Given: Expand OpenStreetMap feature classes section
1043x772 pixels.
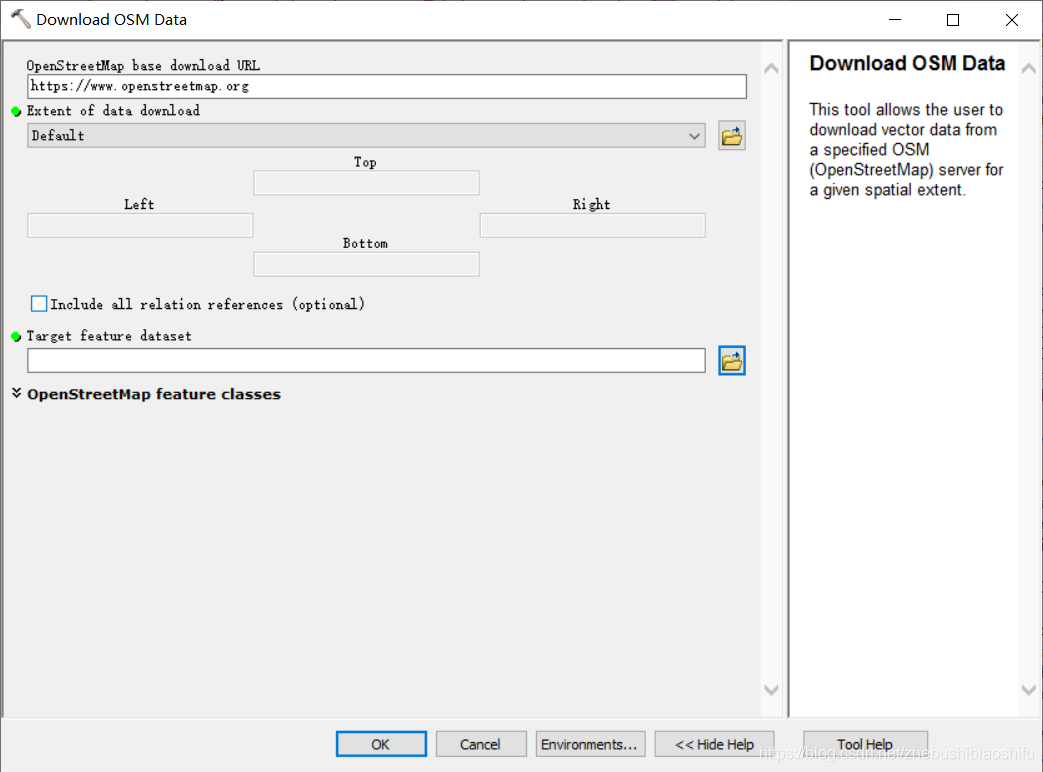Looking at the screenshot, I should pos(17,394).
